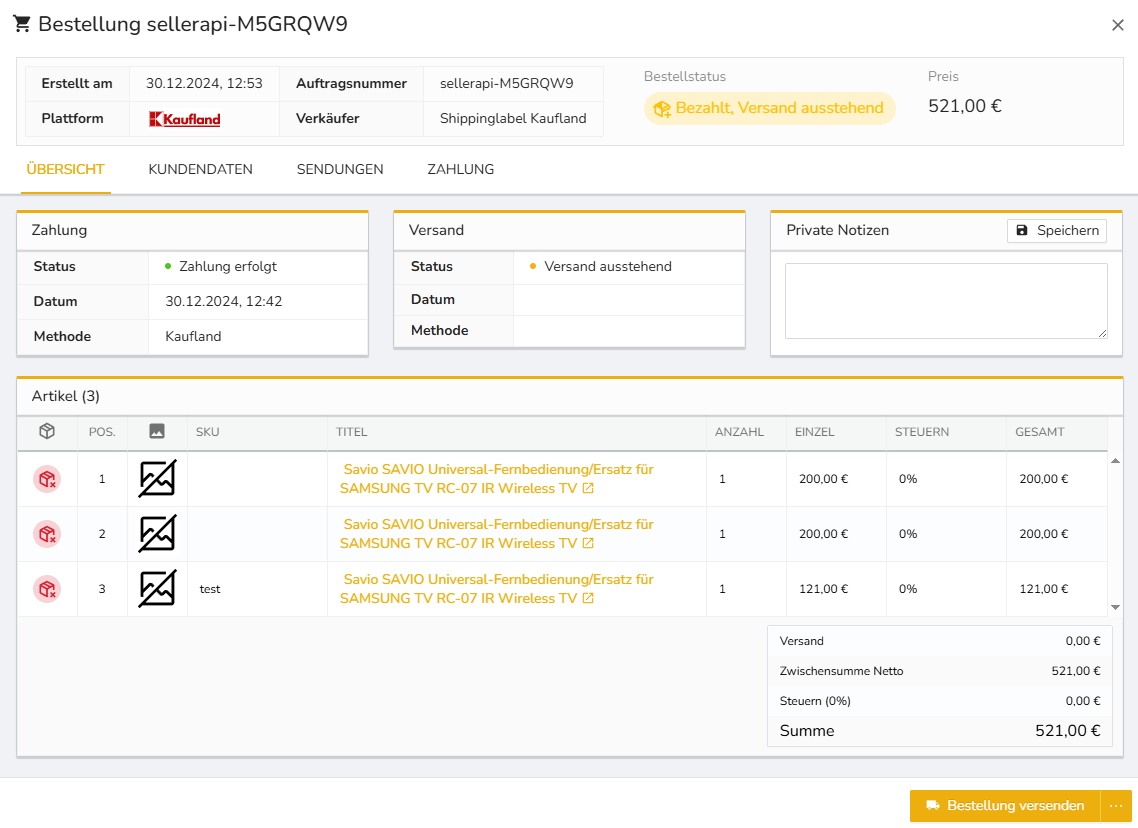Open external link icon of first article

(588, 488)
